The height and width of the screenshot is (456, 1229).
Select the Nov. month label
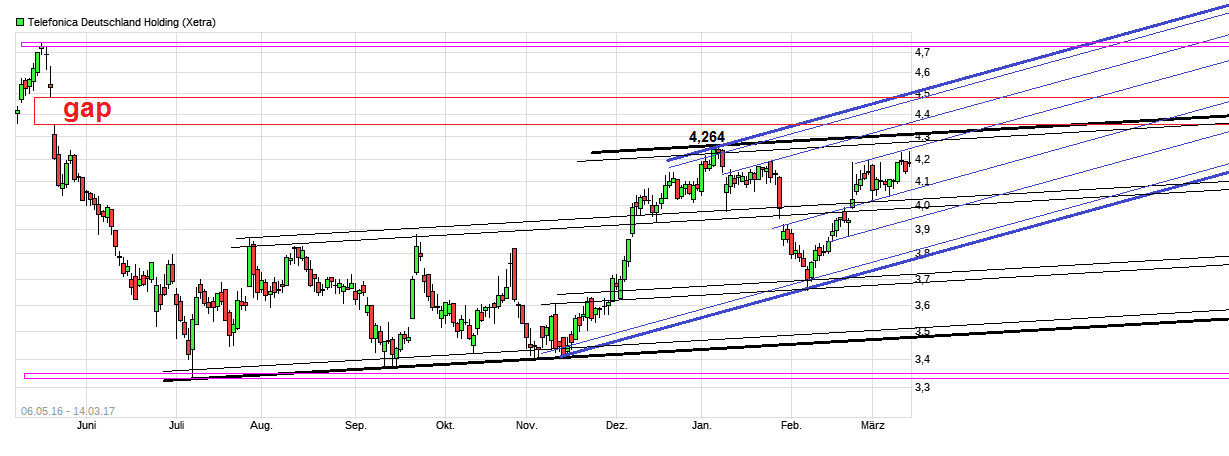point(527,426)
